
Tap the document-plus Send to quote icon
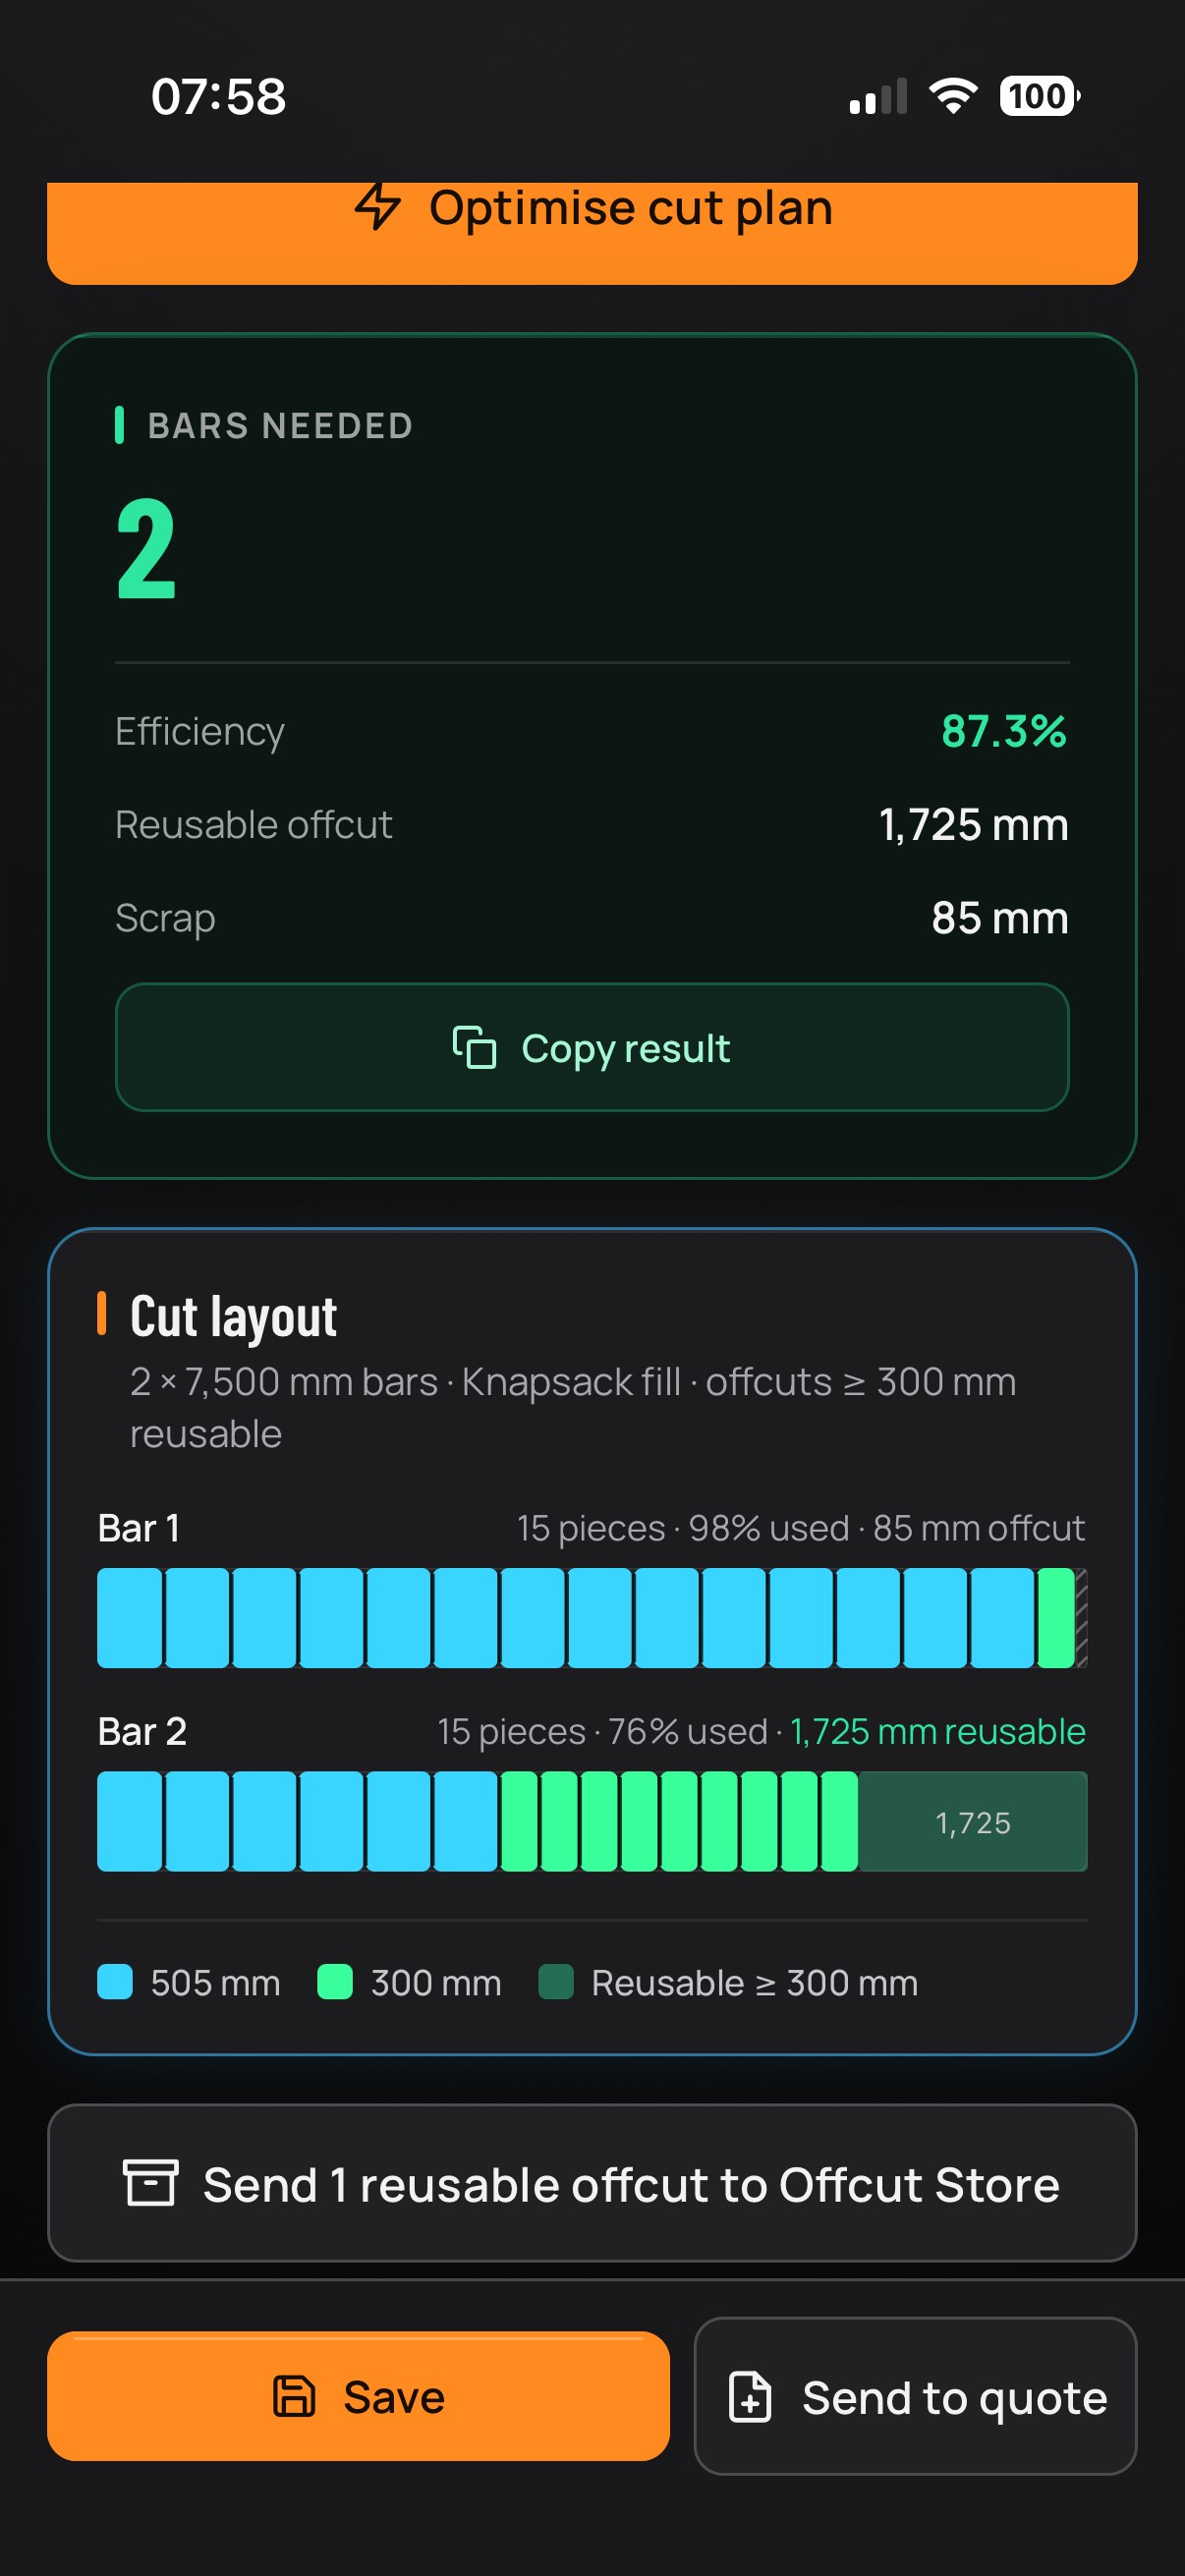coord(750,2396)
